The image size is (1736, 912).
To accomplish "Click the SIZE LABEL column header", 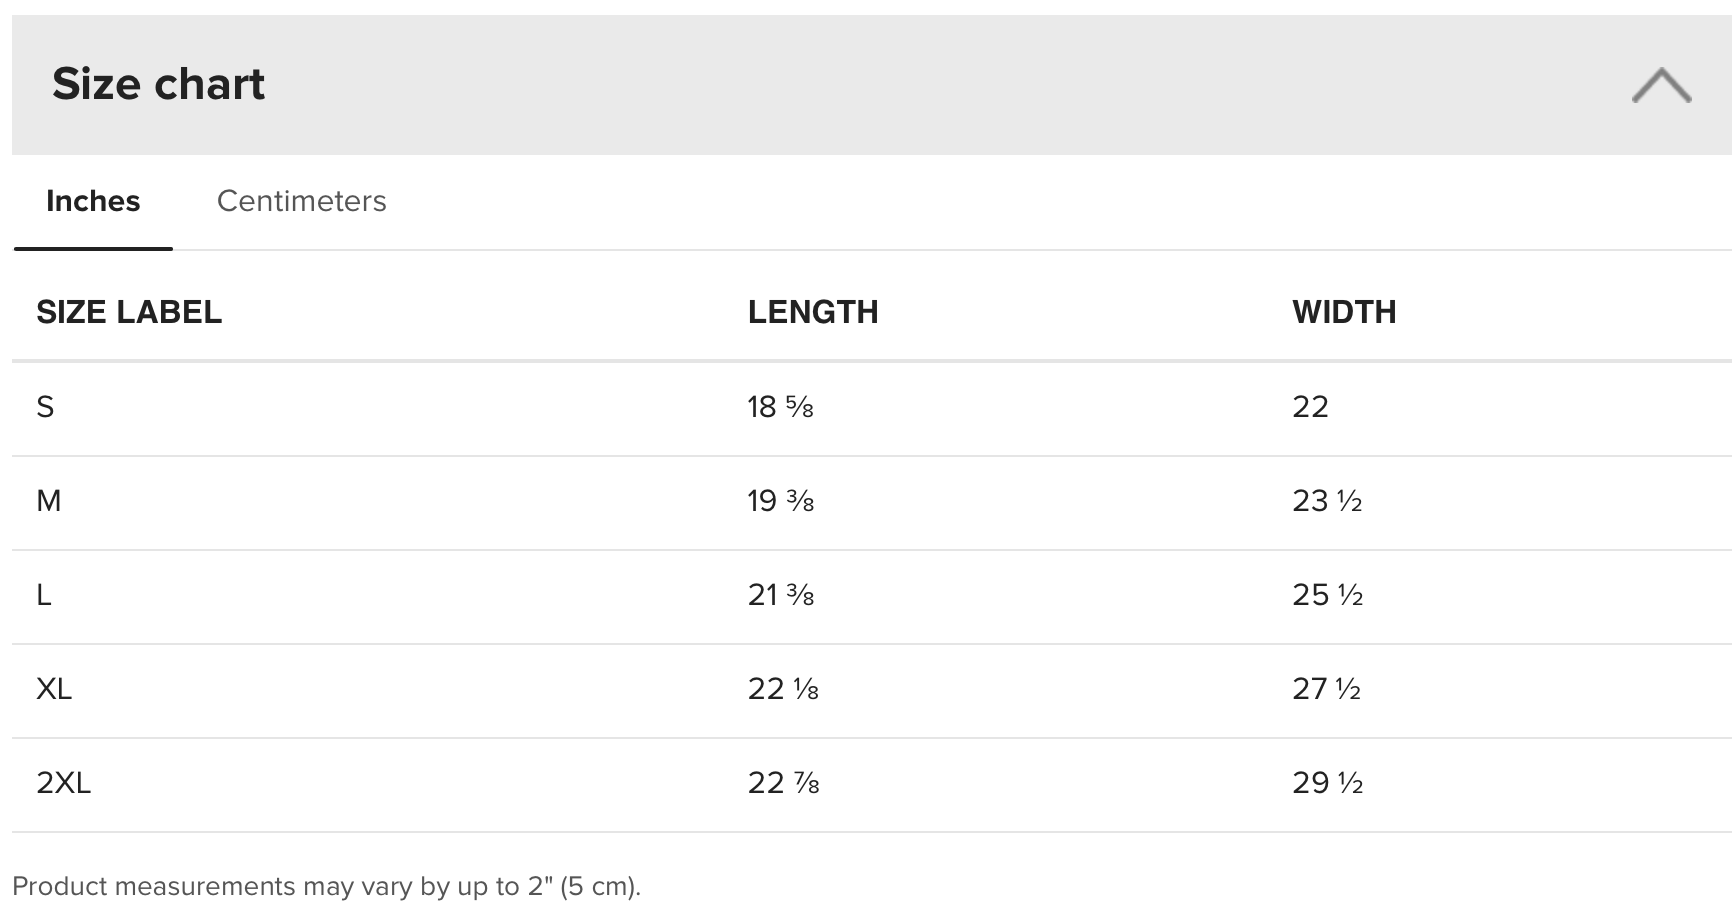I will [129, 312].
